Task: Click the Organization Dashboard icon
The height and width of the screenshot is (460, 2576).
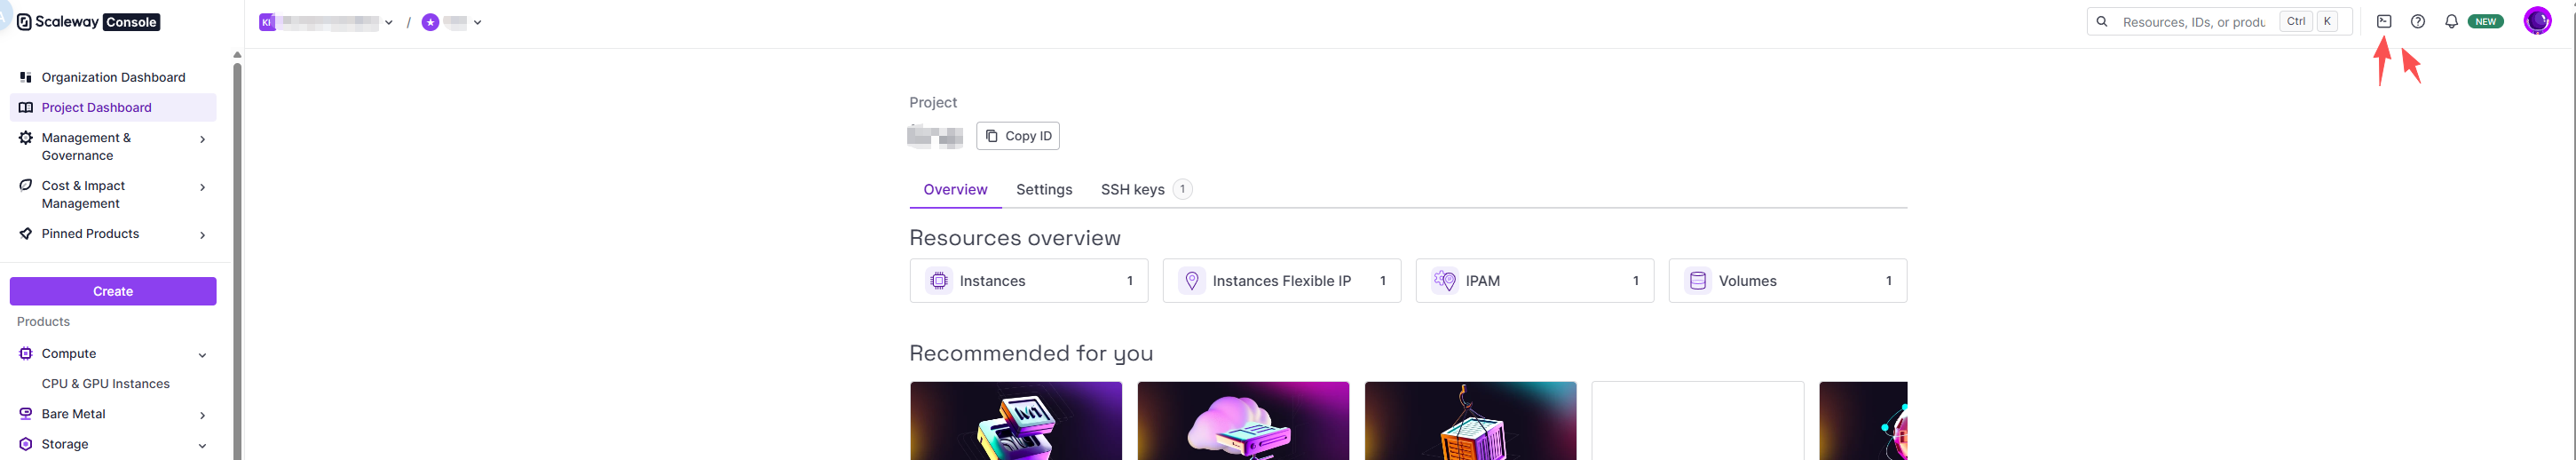Action: [26, 77]
